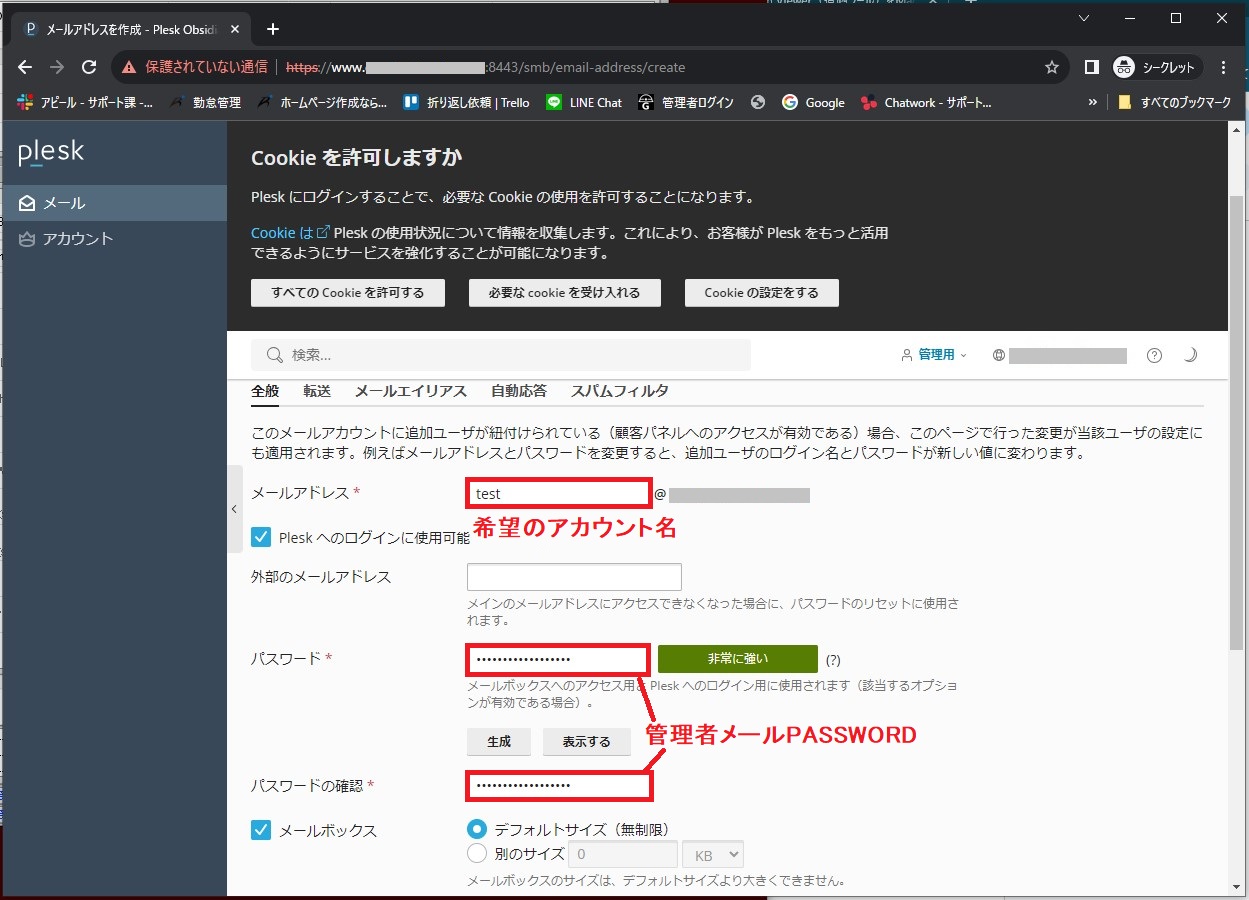The width and height of the screenshot is (1249, 900).
Task: Accept all cookies button
Action: tap(347, 293)
